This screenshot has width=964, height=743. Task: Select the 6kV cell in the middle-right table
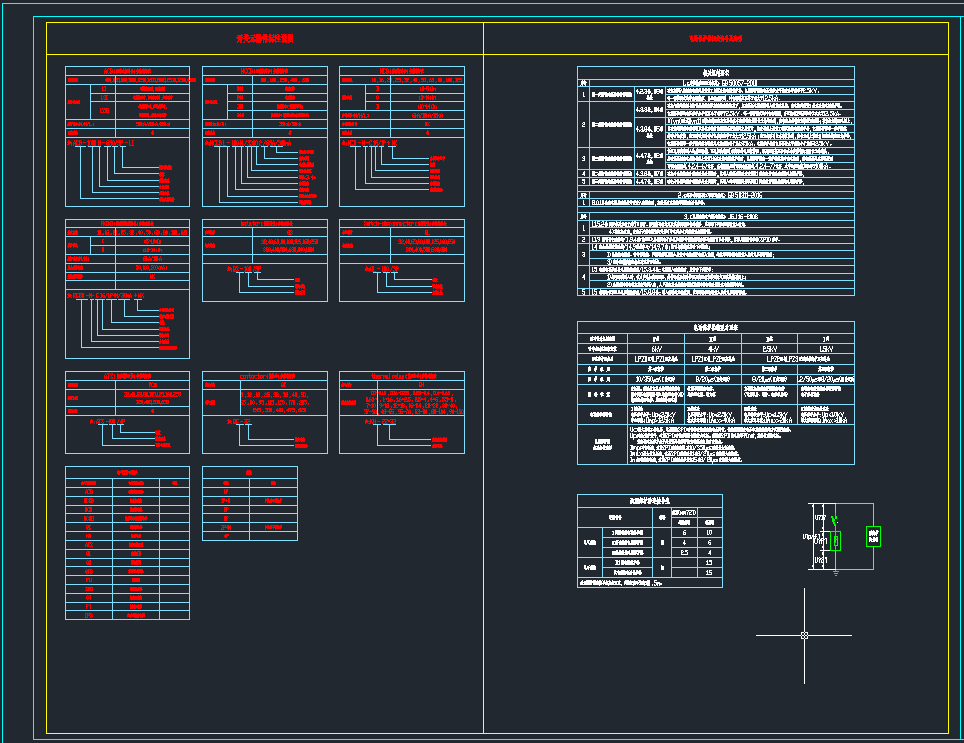pos(655,349)
